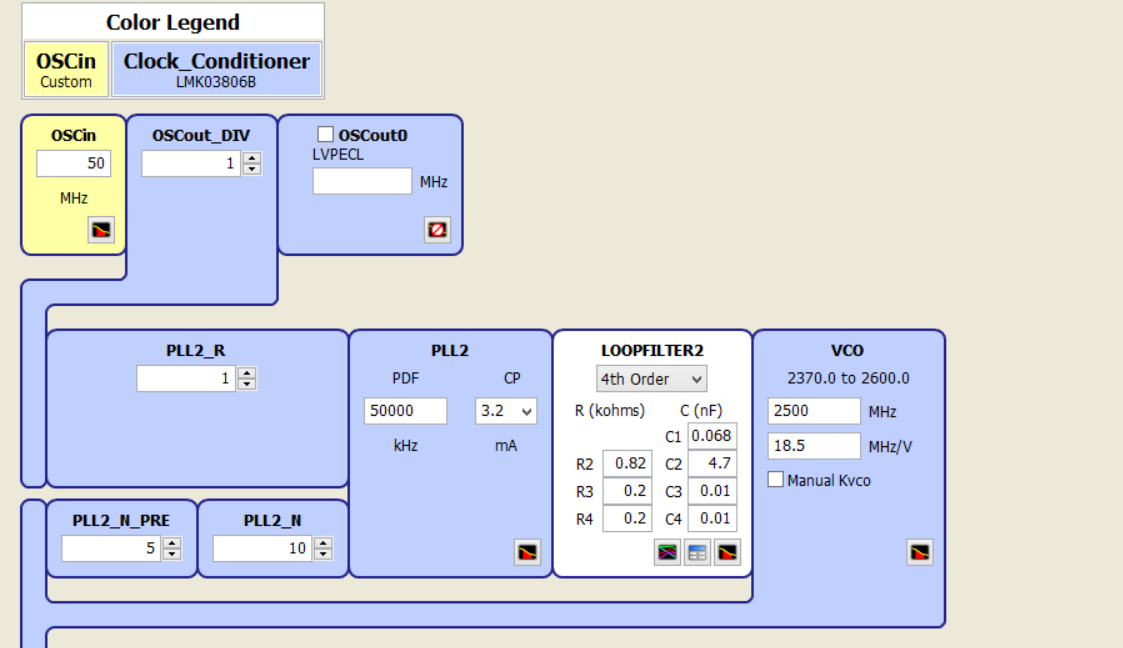Toggle the Manual Kvco checkbox
The height and width of the screenshot is (648, 1123).
click(776, 479)
